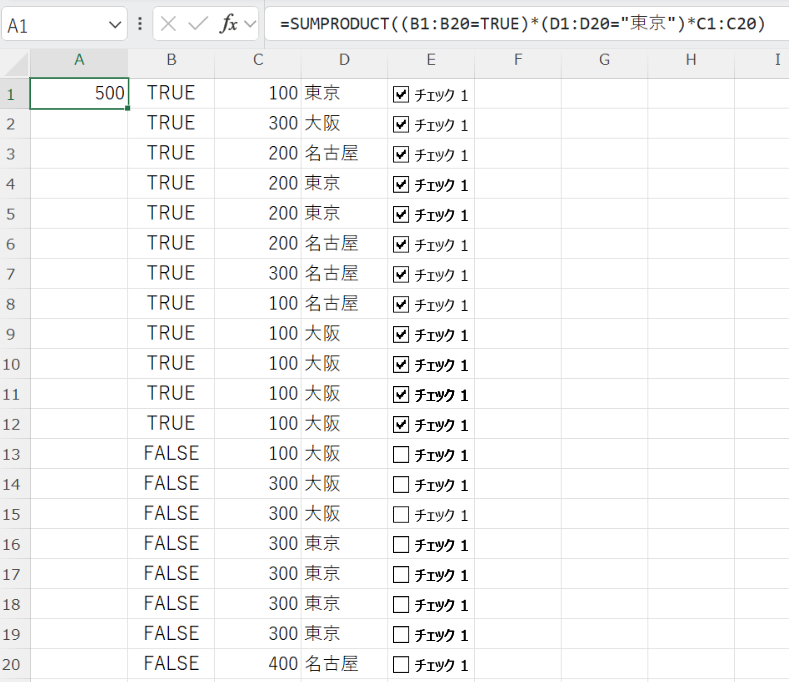Select column D header

344,61
